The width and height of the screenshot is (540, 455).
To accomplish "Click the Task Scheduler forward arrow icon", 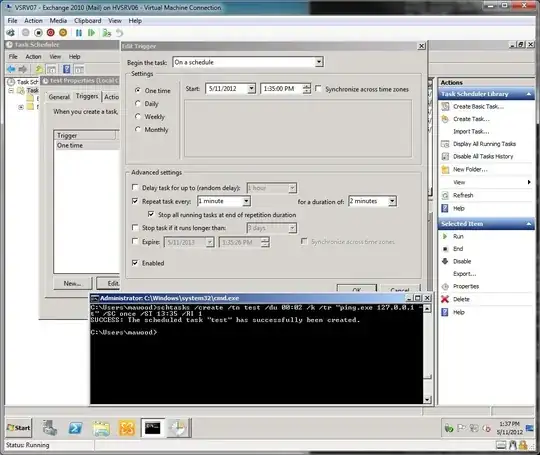I will point(23,69).
